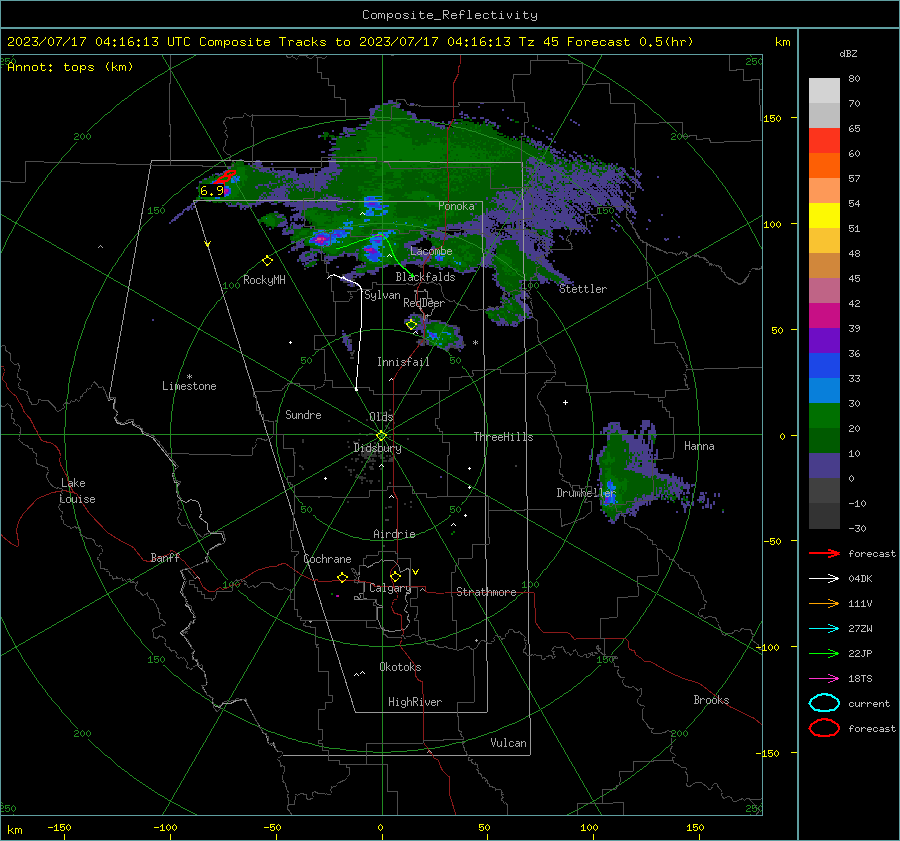
Task: Select the white 04DK track arrow
Action: pos(824,579)
